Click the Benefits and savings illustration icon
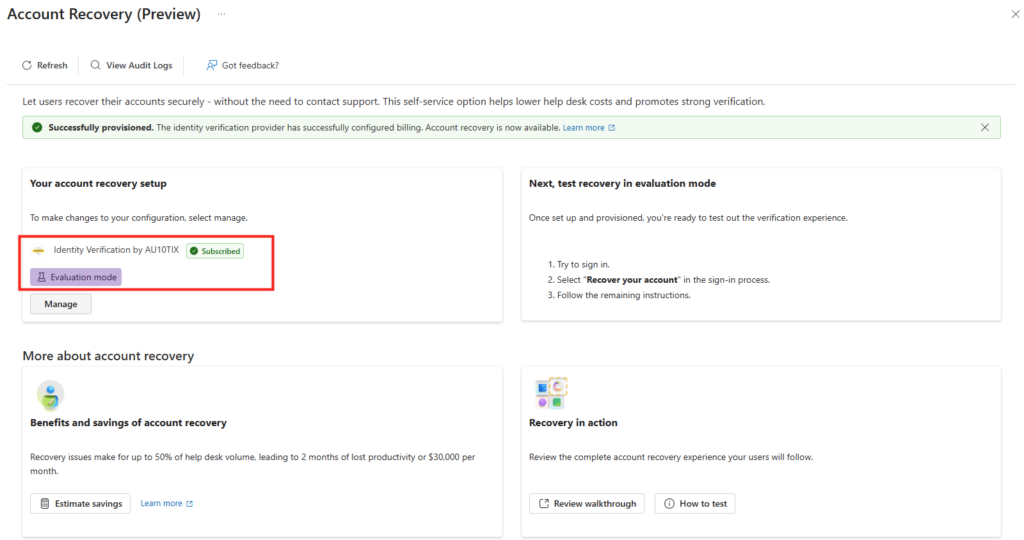This screenshot has height=540, width=1024. point(50,395)
